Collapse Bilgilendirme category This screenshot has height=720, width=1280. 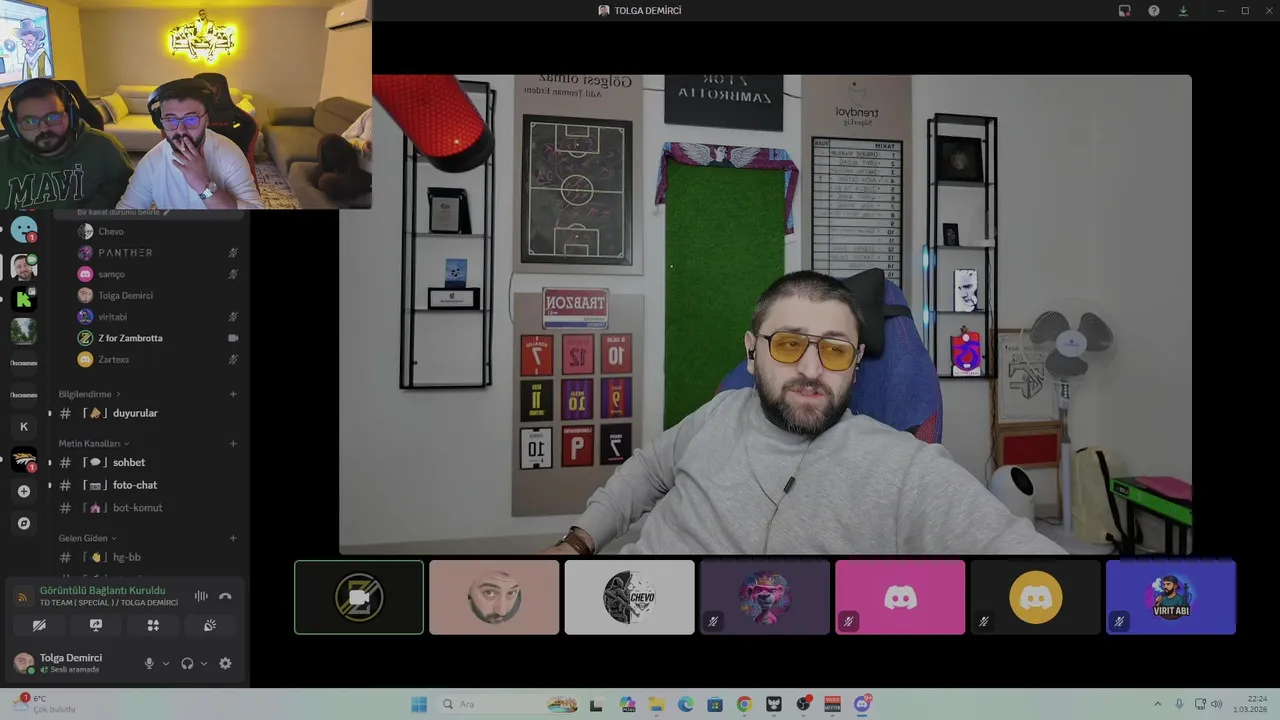[x=89, y=394]
